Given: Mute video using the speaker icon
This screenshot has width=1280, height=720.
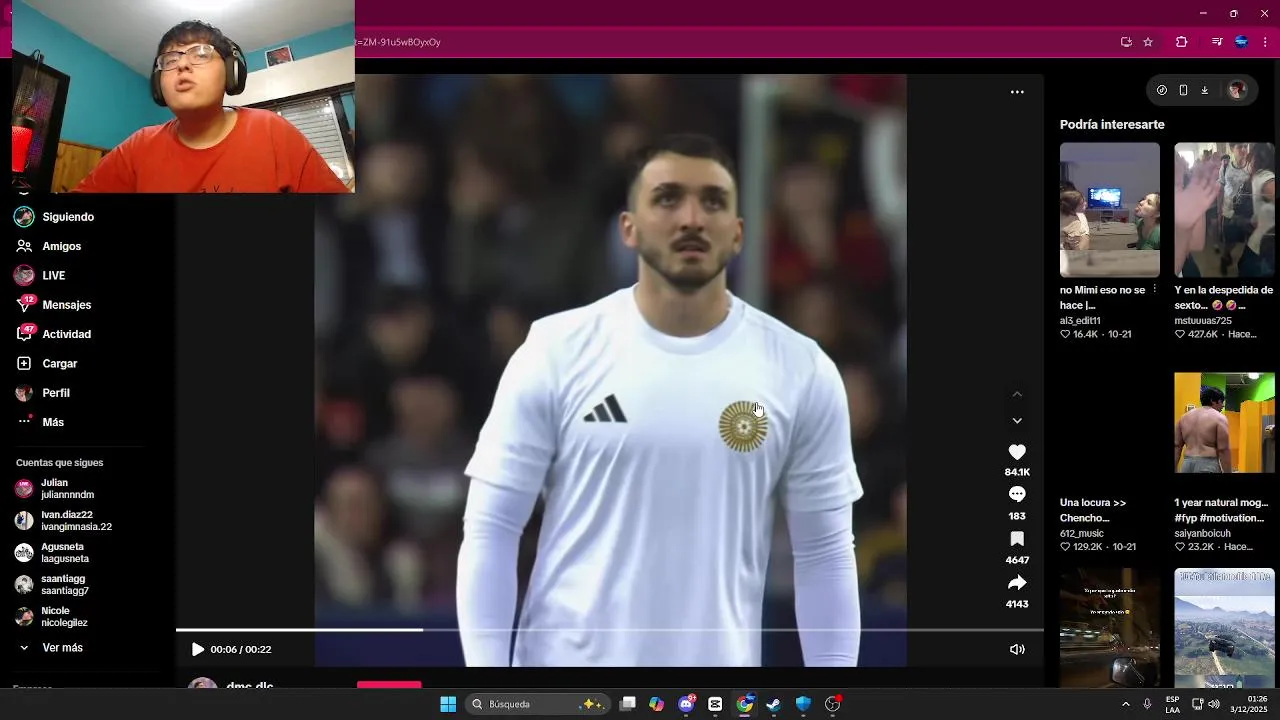Looking at the screenshot, I should pos(1017,650).
